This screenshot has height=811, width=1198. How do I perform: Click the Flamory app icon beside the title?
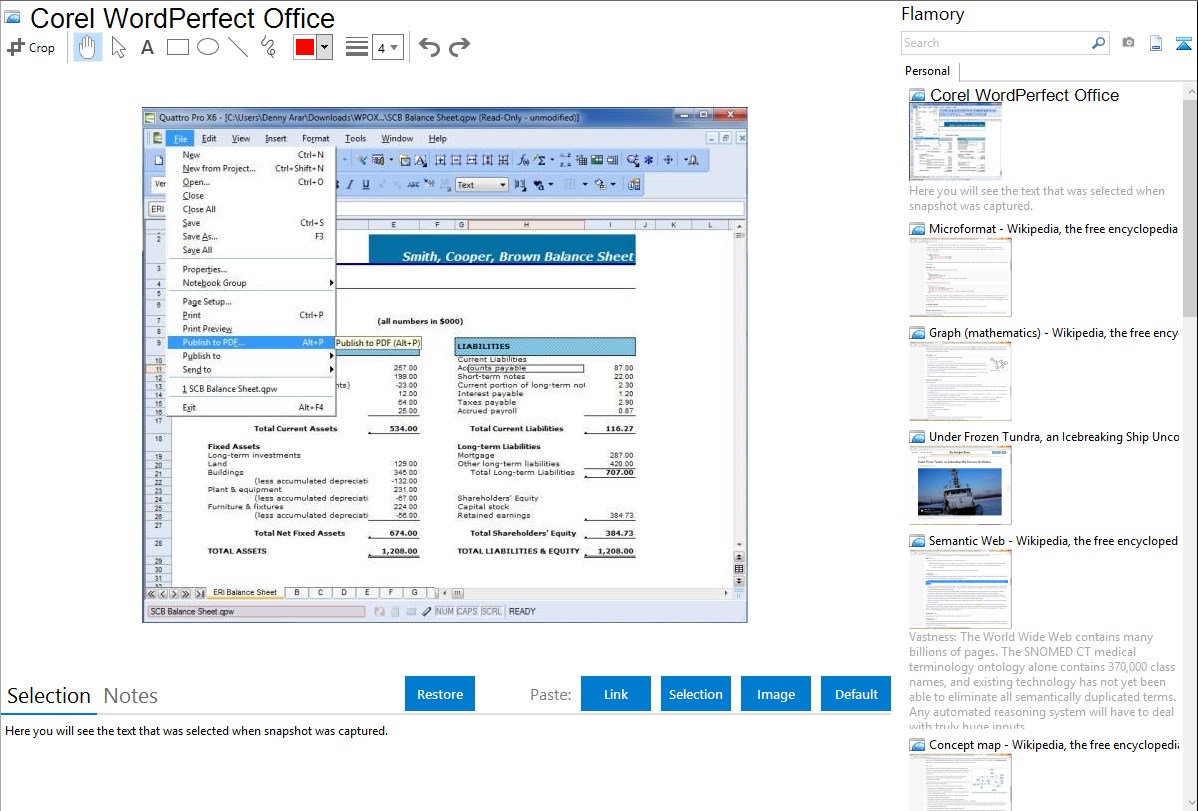(x=12, y=17)
